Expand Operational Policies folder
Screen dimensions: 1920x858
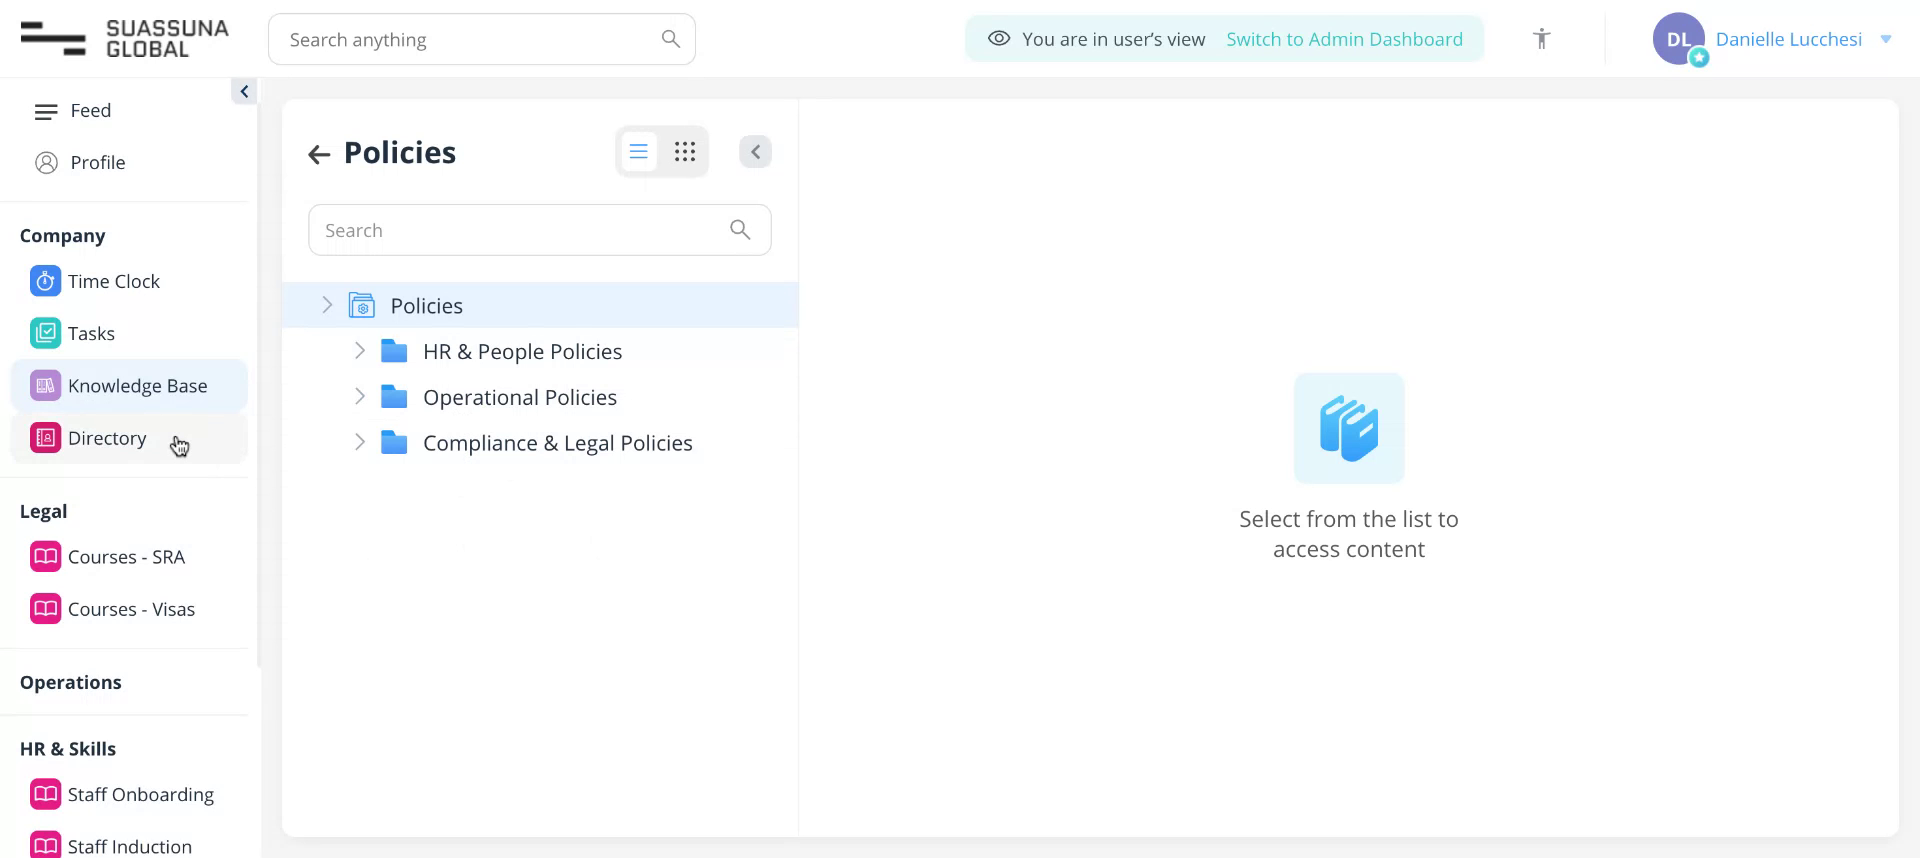click(x=360, y=397)
